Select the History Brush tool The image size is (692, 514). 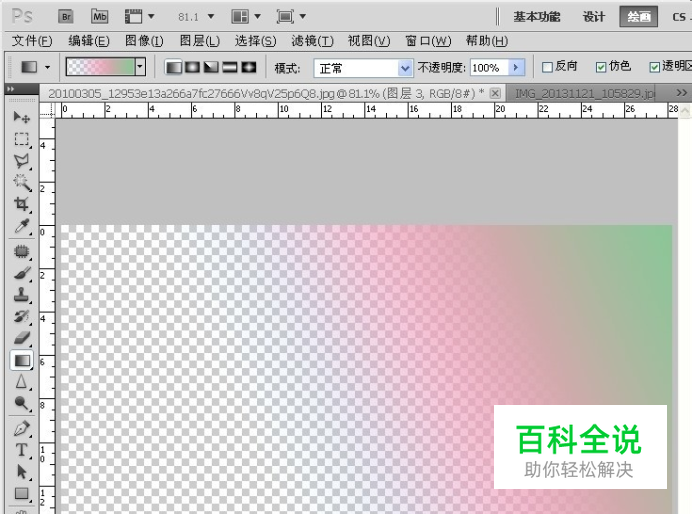click(x=22, y=316)
